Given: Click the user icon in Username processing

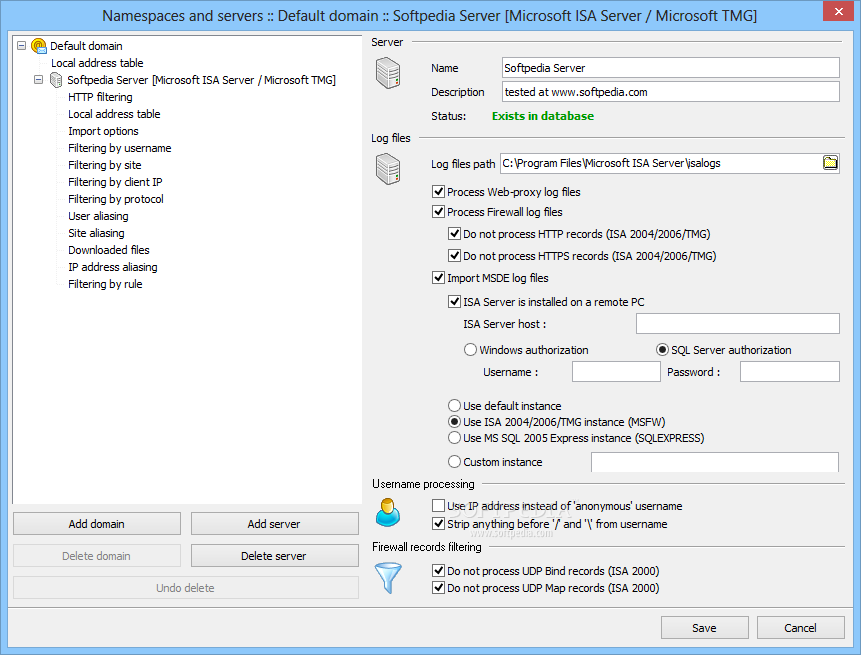Looking at the screenshot, I should coord(388,512).
